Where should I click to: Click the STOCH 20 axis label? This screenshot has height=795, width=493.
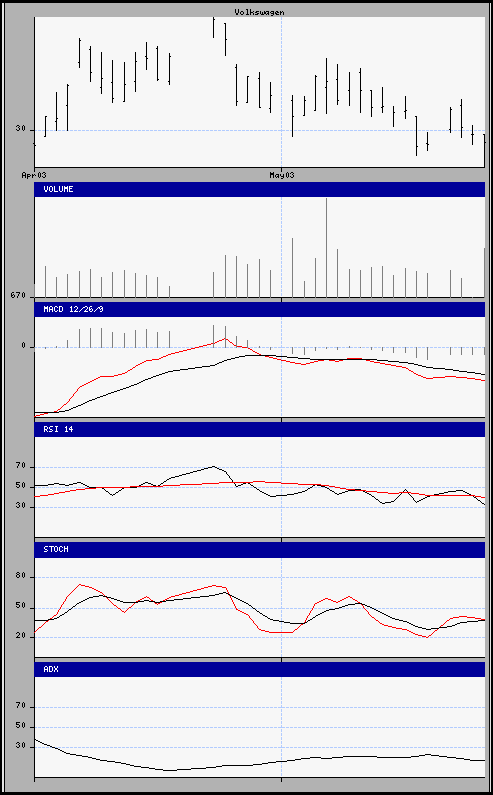pyautogui.click(x=21, y=636)
